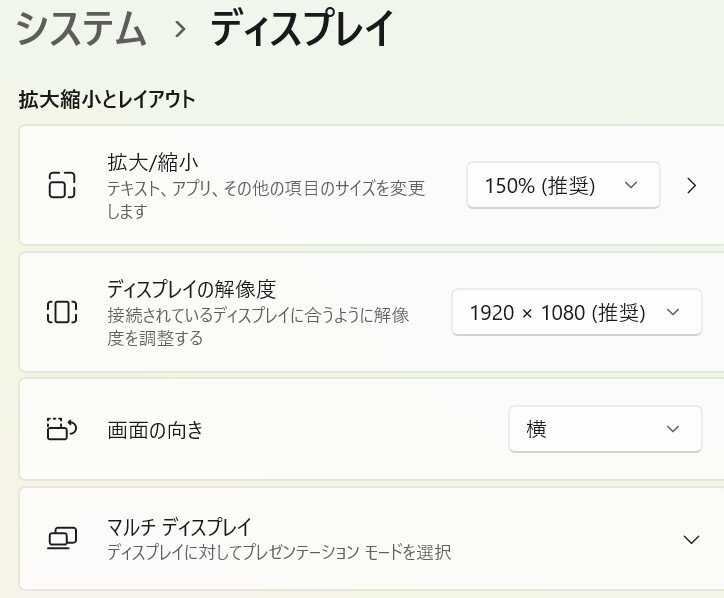Open custom scaling via the right arrow
Viewport: 724px width, 598px height.
[x=692, y=185]
